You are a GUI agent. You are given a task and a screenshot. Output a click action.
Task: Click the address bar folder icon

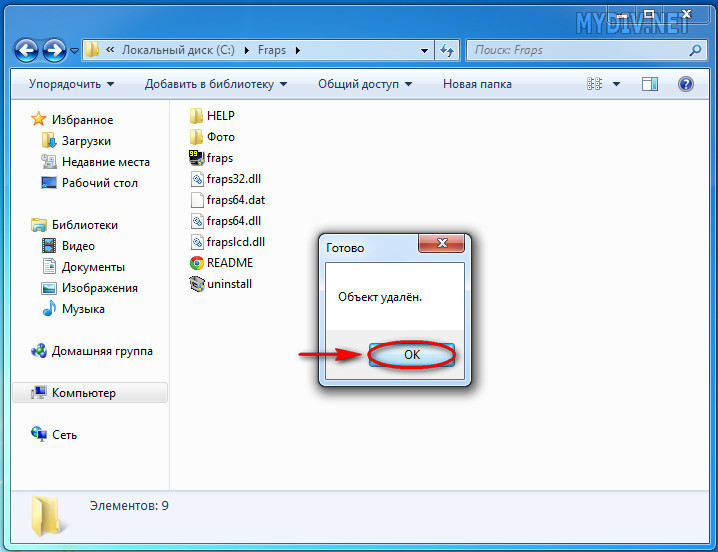92,49
